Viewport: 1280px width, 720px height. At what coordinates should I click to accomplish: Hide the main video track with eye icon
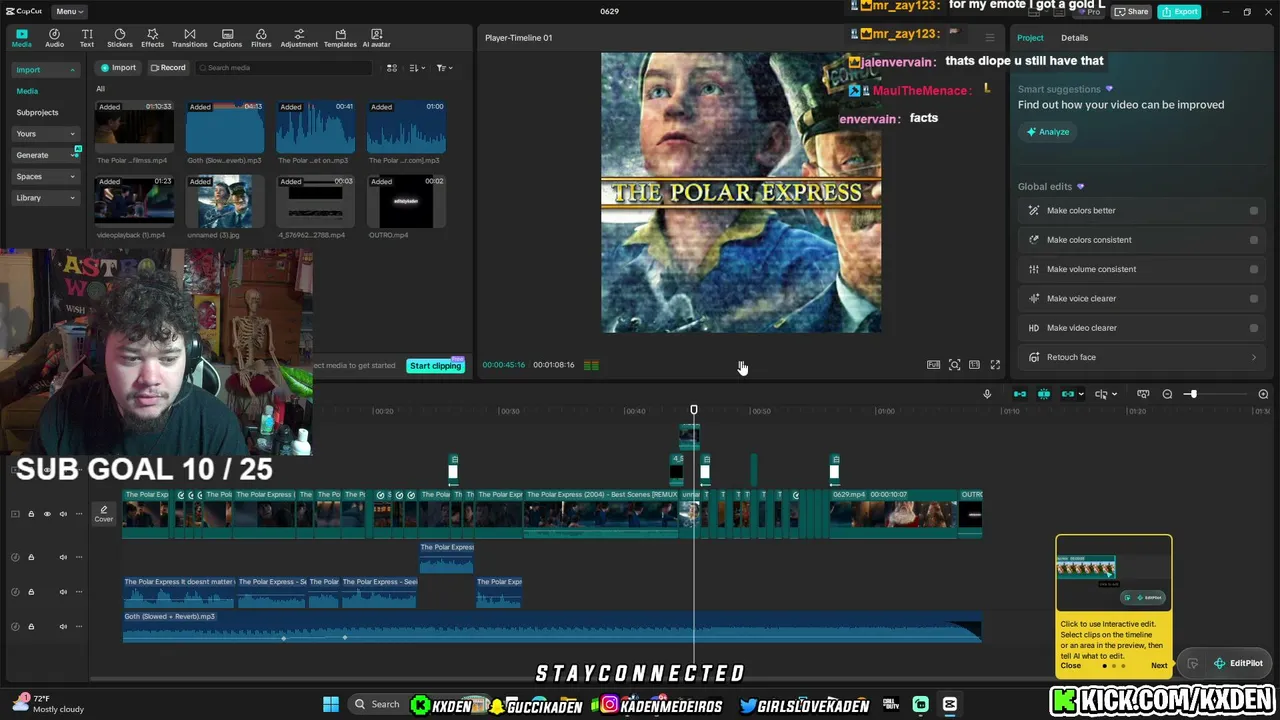click(47, 514)
